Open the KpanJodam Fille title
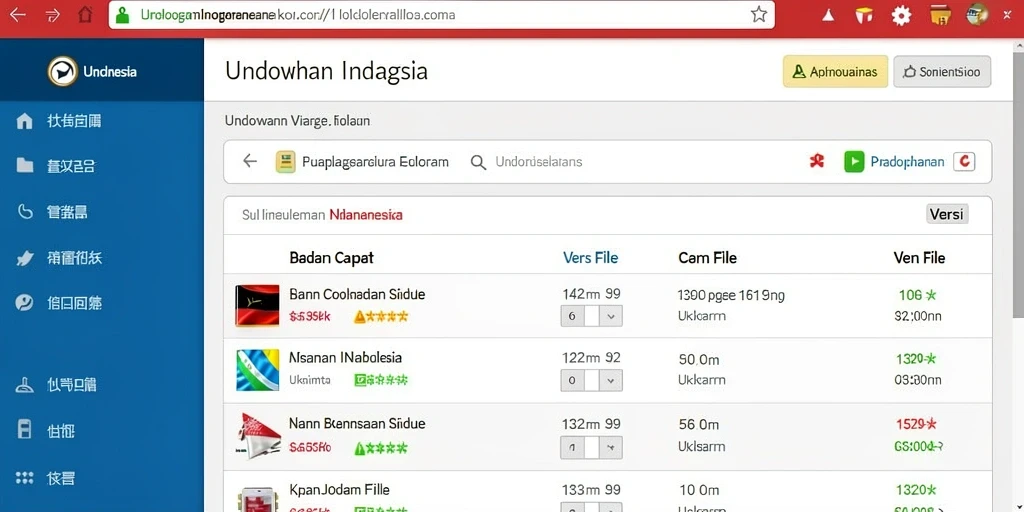The width and height of the screenshot is (1024, 512). click(339, 490)
